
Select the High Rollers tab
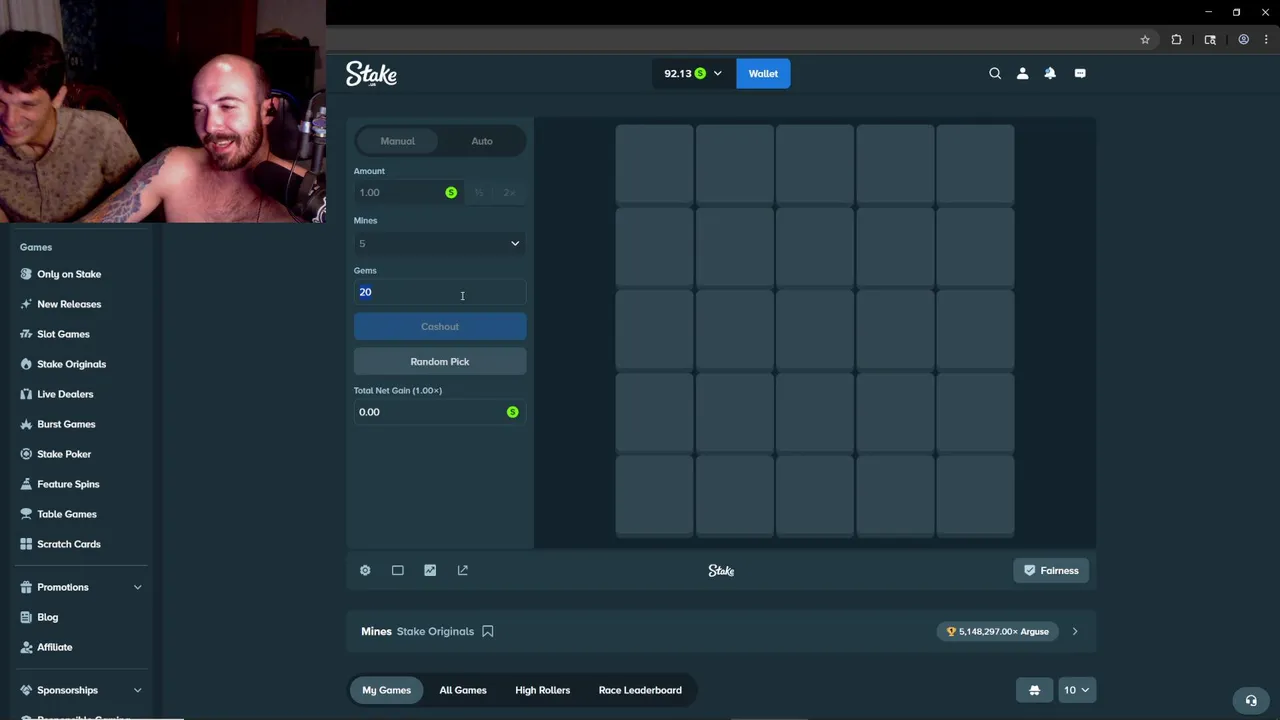pos(542,690)
